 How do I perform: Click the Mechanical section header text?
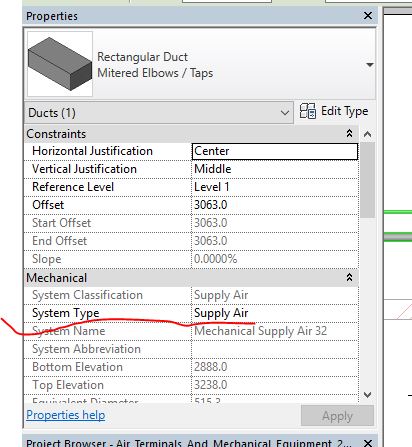(x=56, y=278)
